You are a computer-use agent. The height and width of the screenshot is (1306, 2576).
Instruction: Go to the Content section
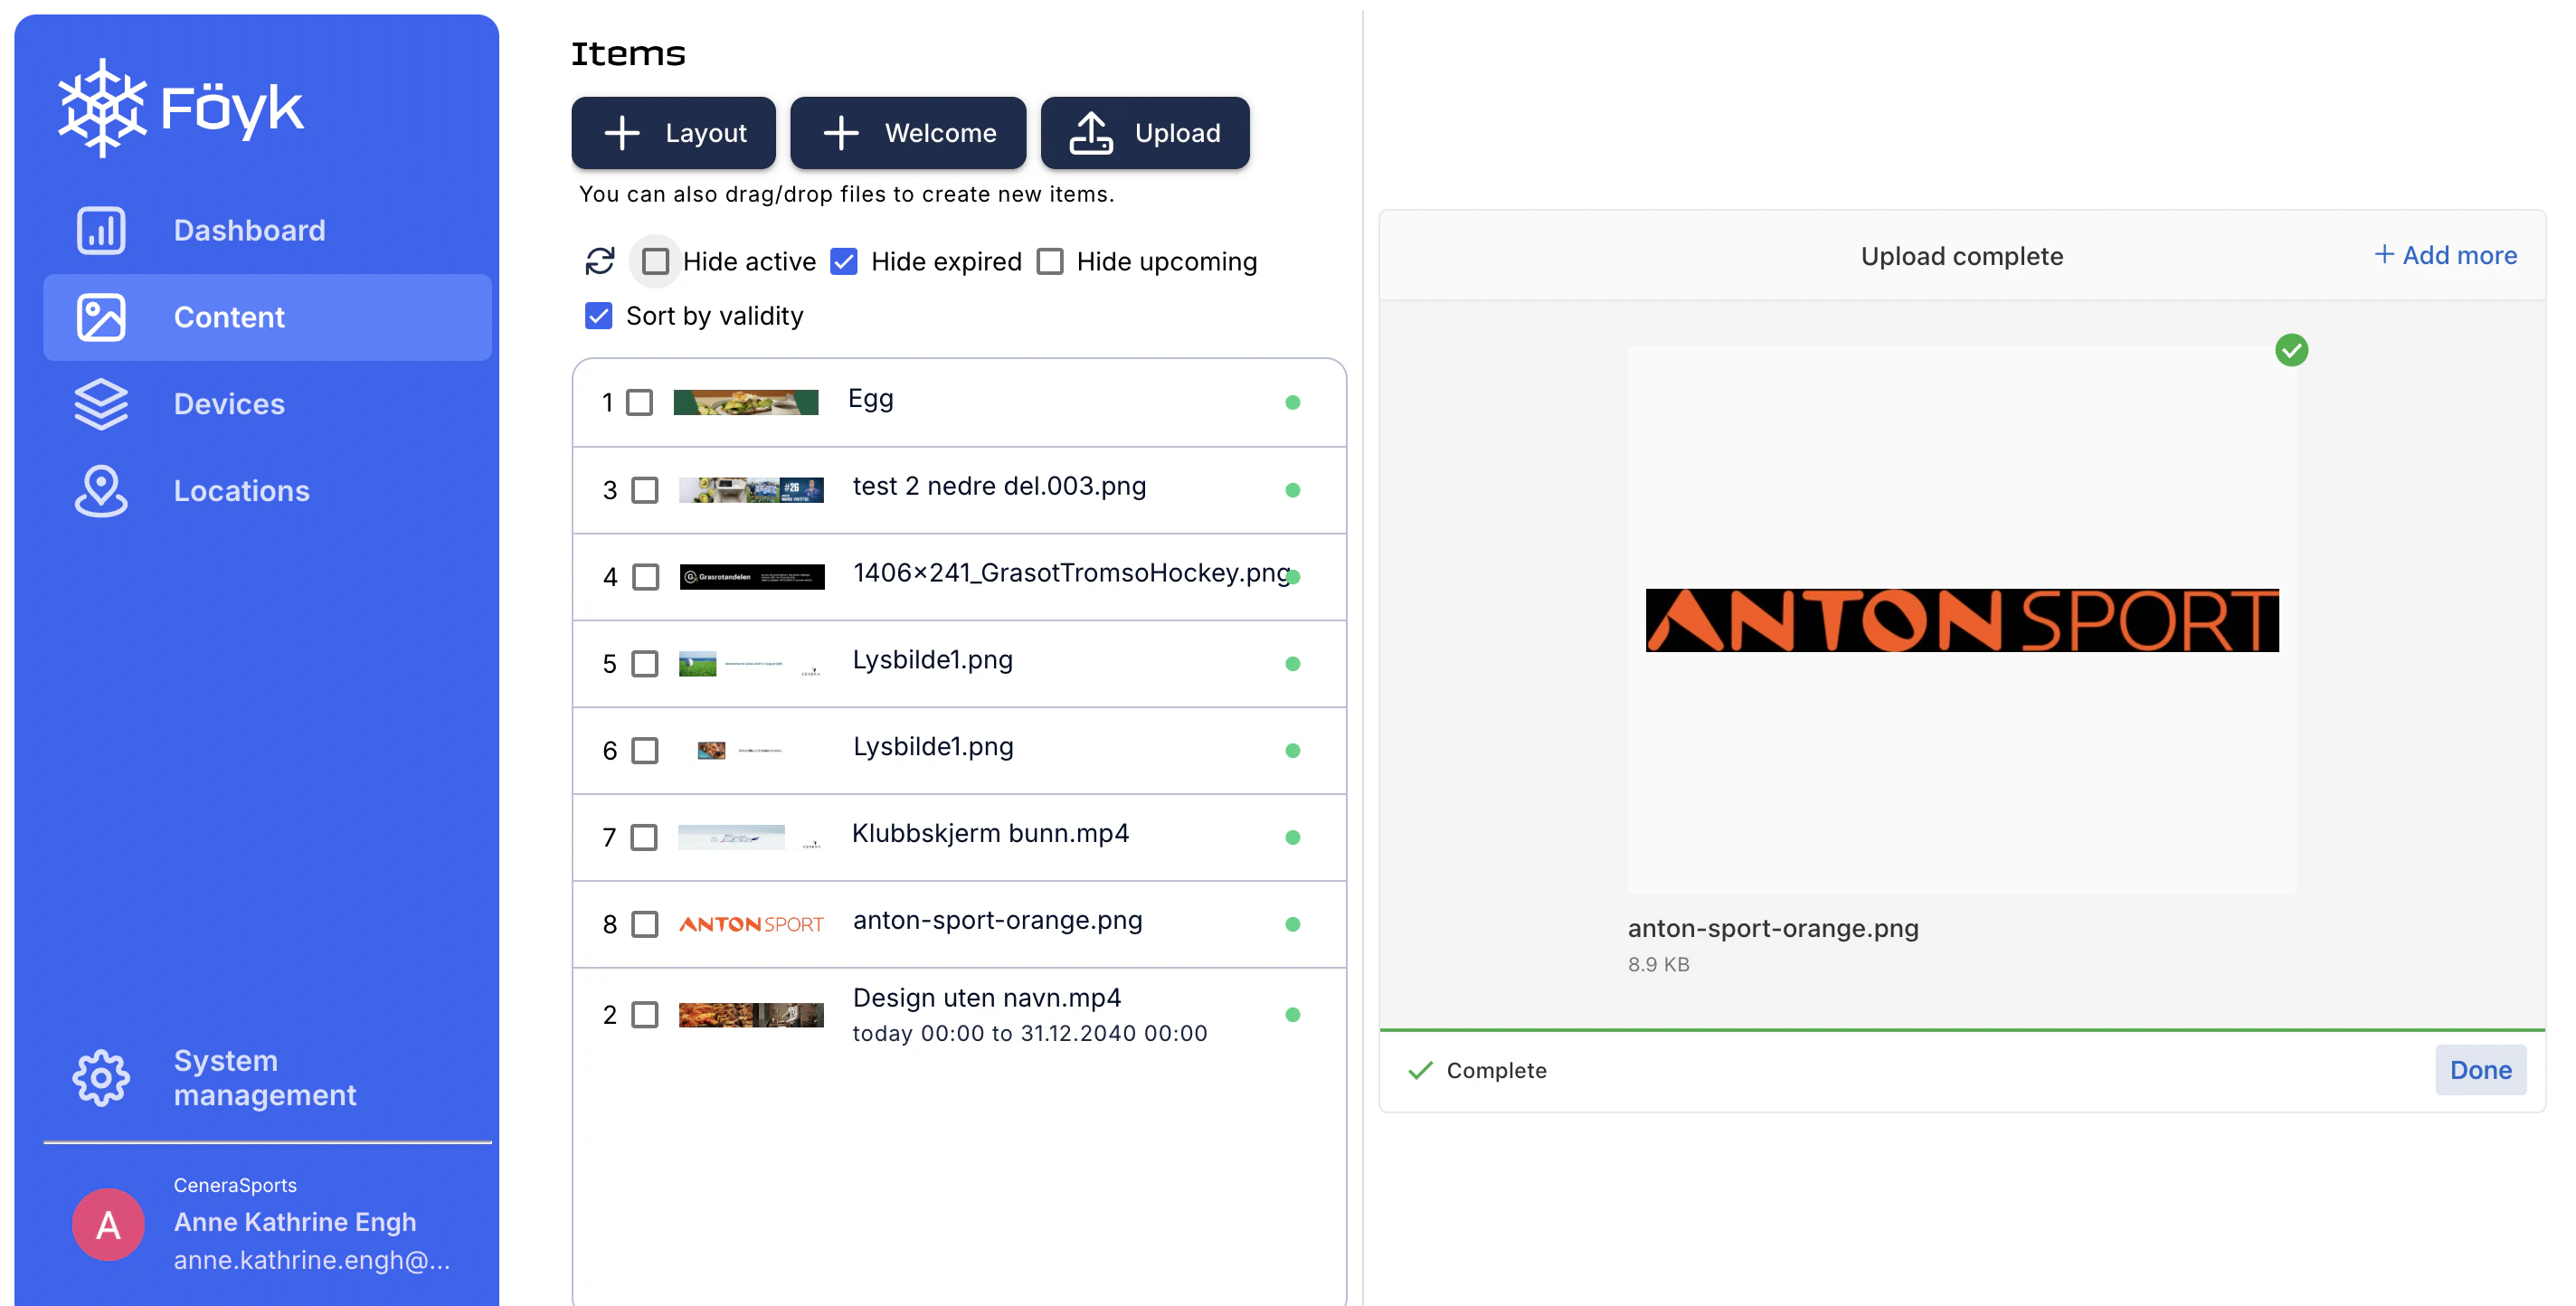267,317
